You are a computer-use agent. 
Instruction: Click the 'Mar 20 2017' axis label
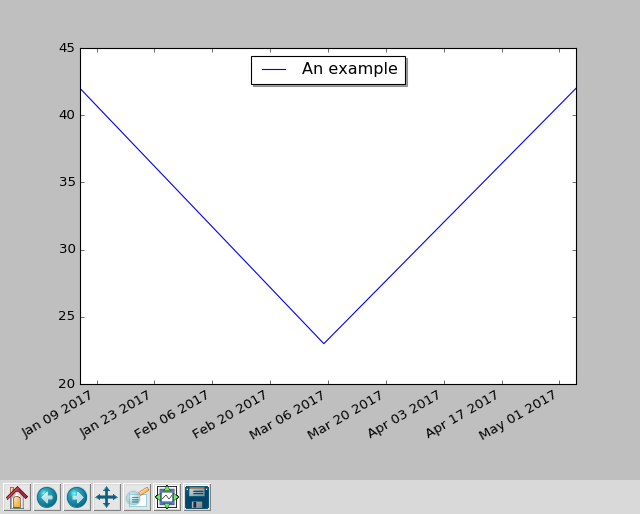(345, 414)
